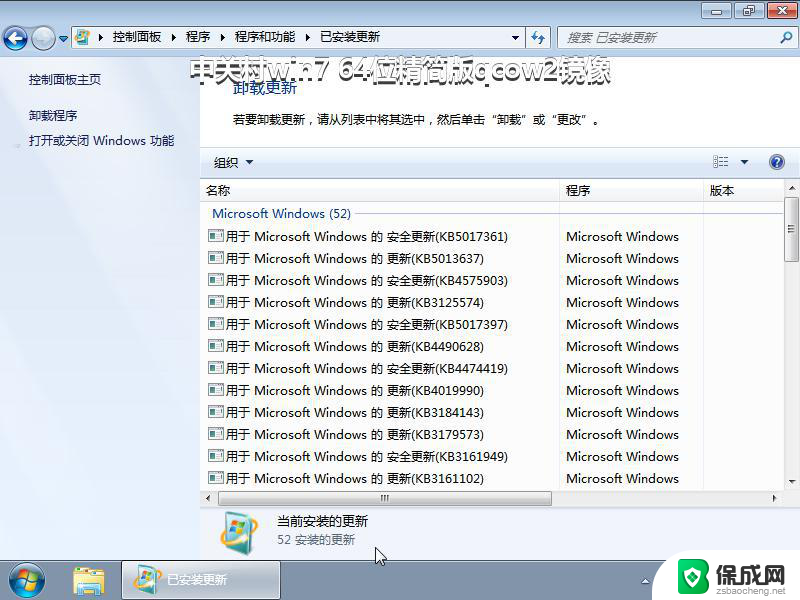Image resolution: width=800 pixels, height=600 pixels.
Task: Open the 组织 dropdown menu
Action: 233,162
